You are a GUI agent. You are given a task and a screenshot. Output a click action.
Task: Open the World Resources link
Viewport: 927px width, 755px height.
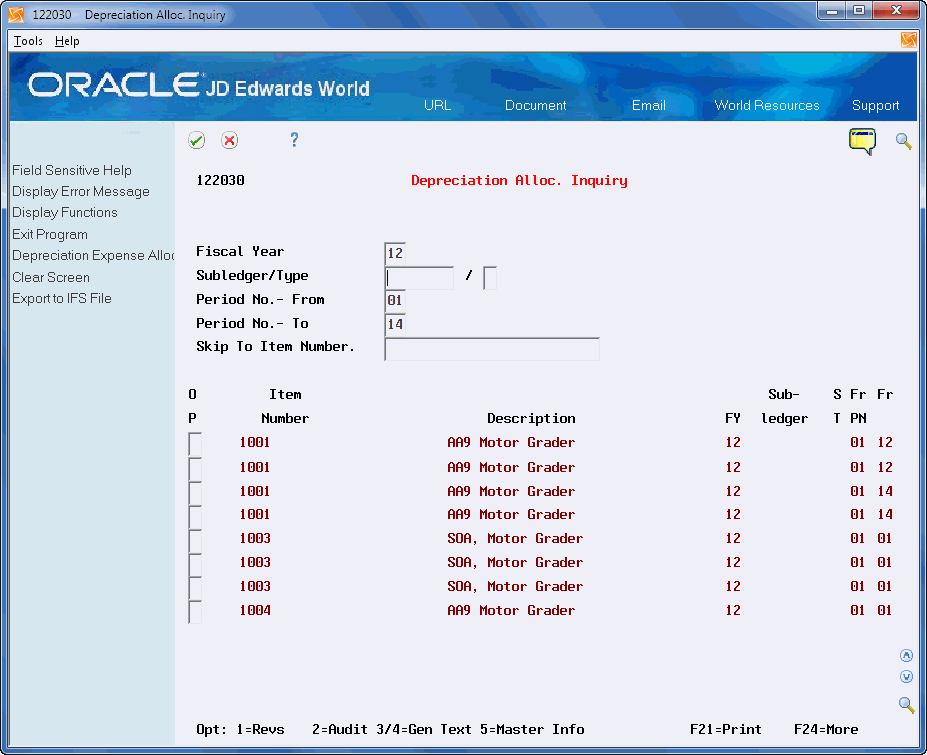(767, 105)
